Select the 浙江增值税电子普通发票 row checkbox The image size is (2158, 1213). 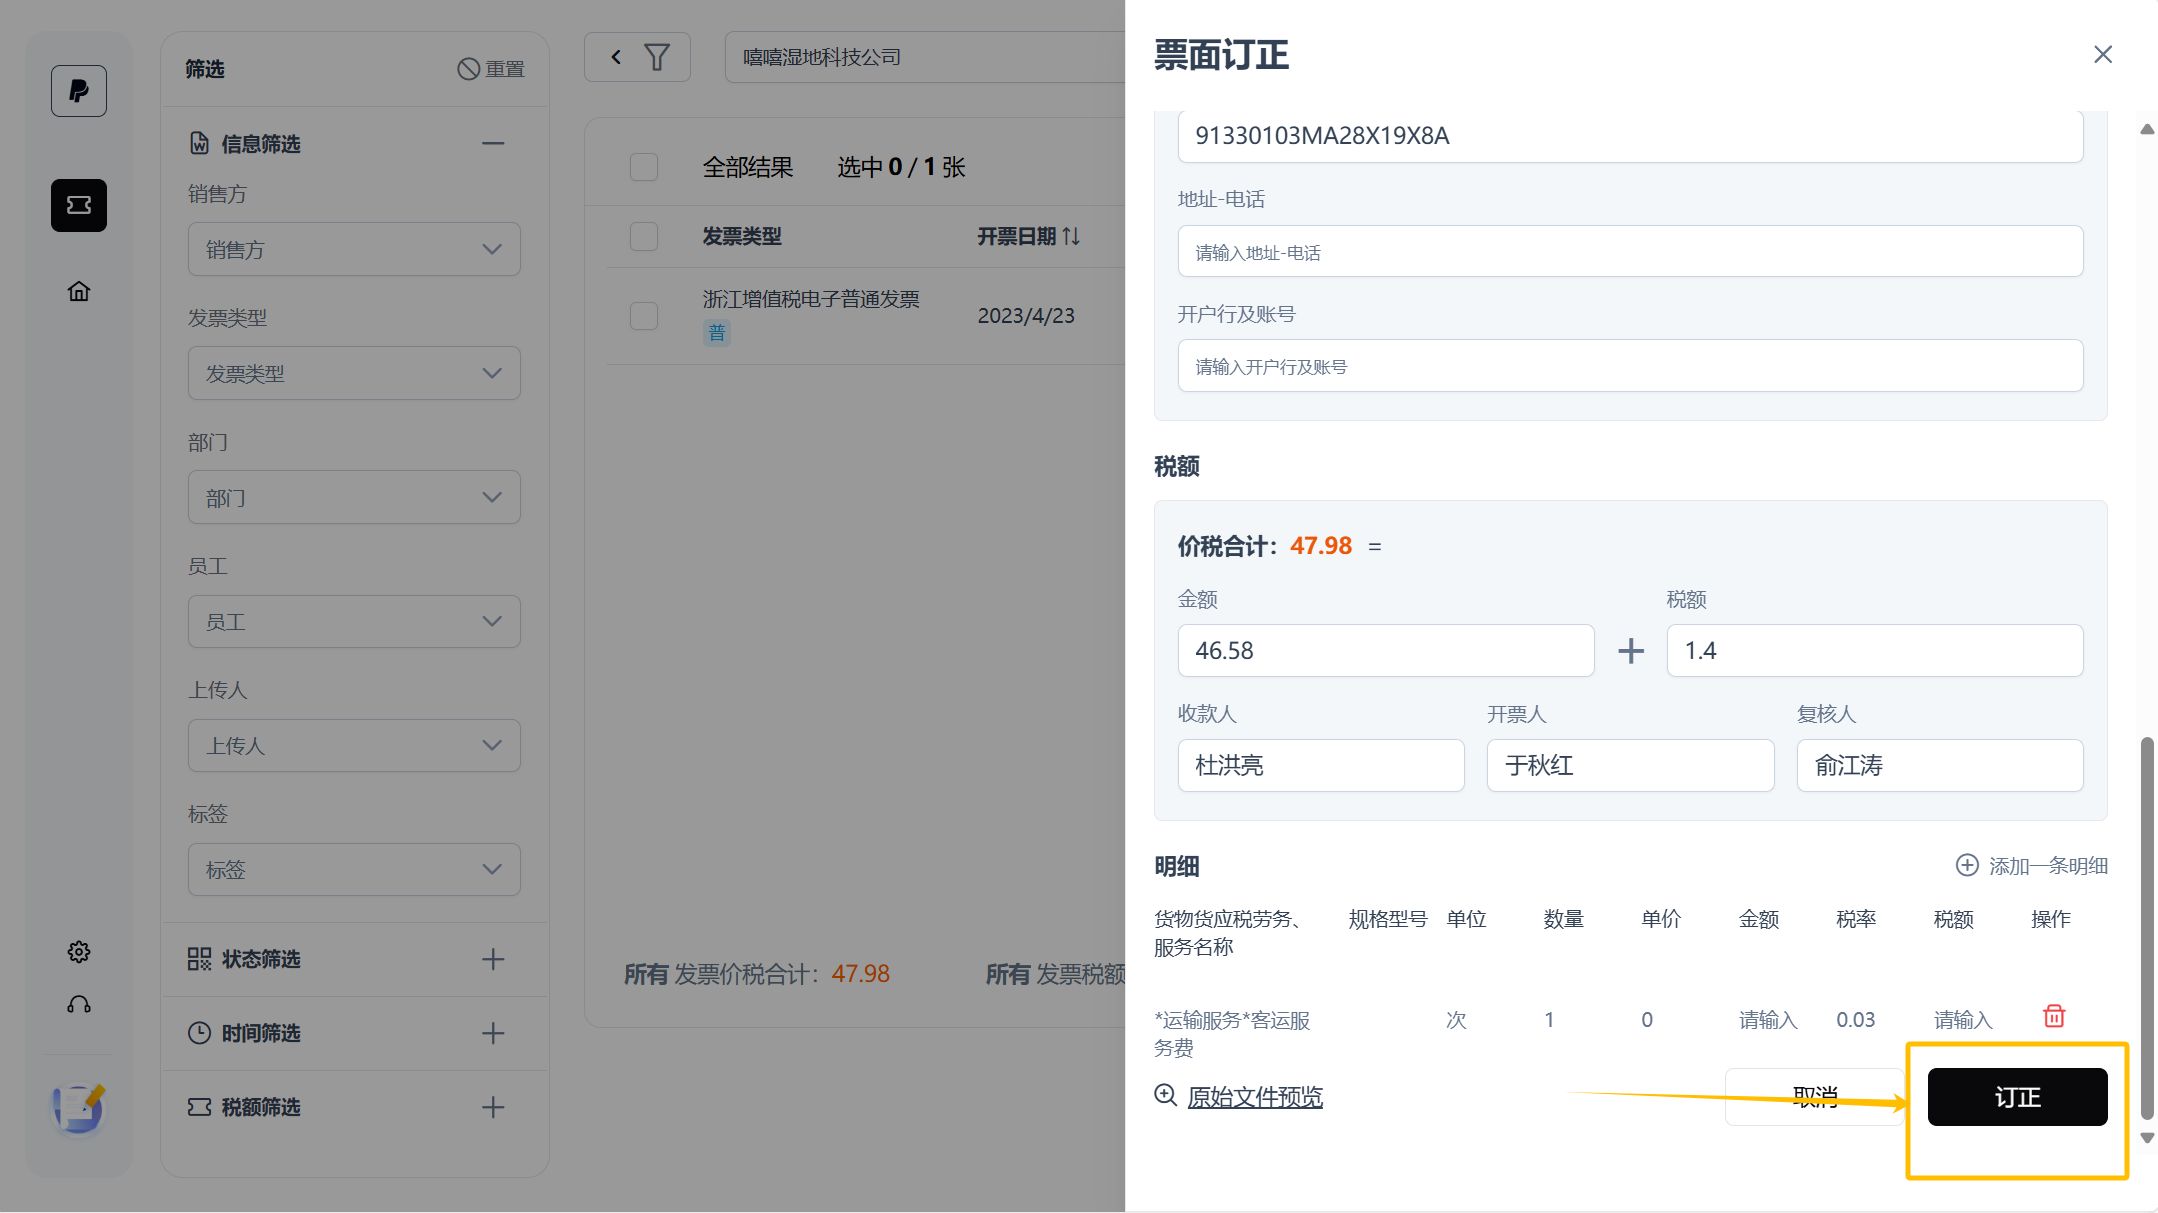644,316
